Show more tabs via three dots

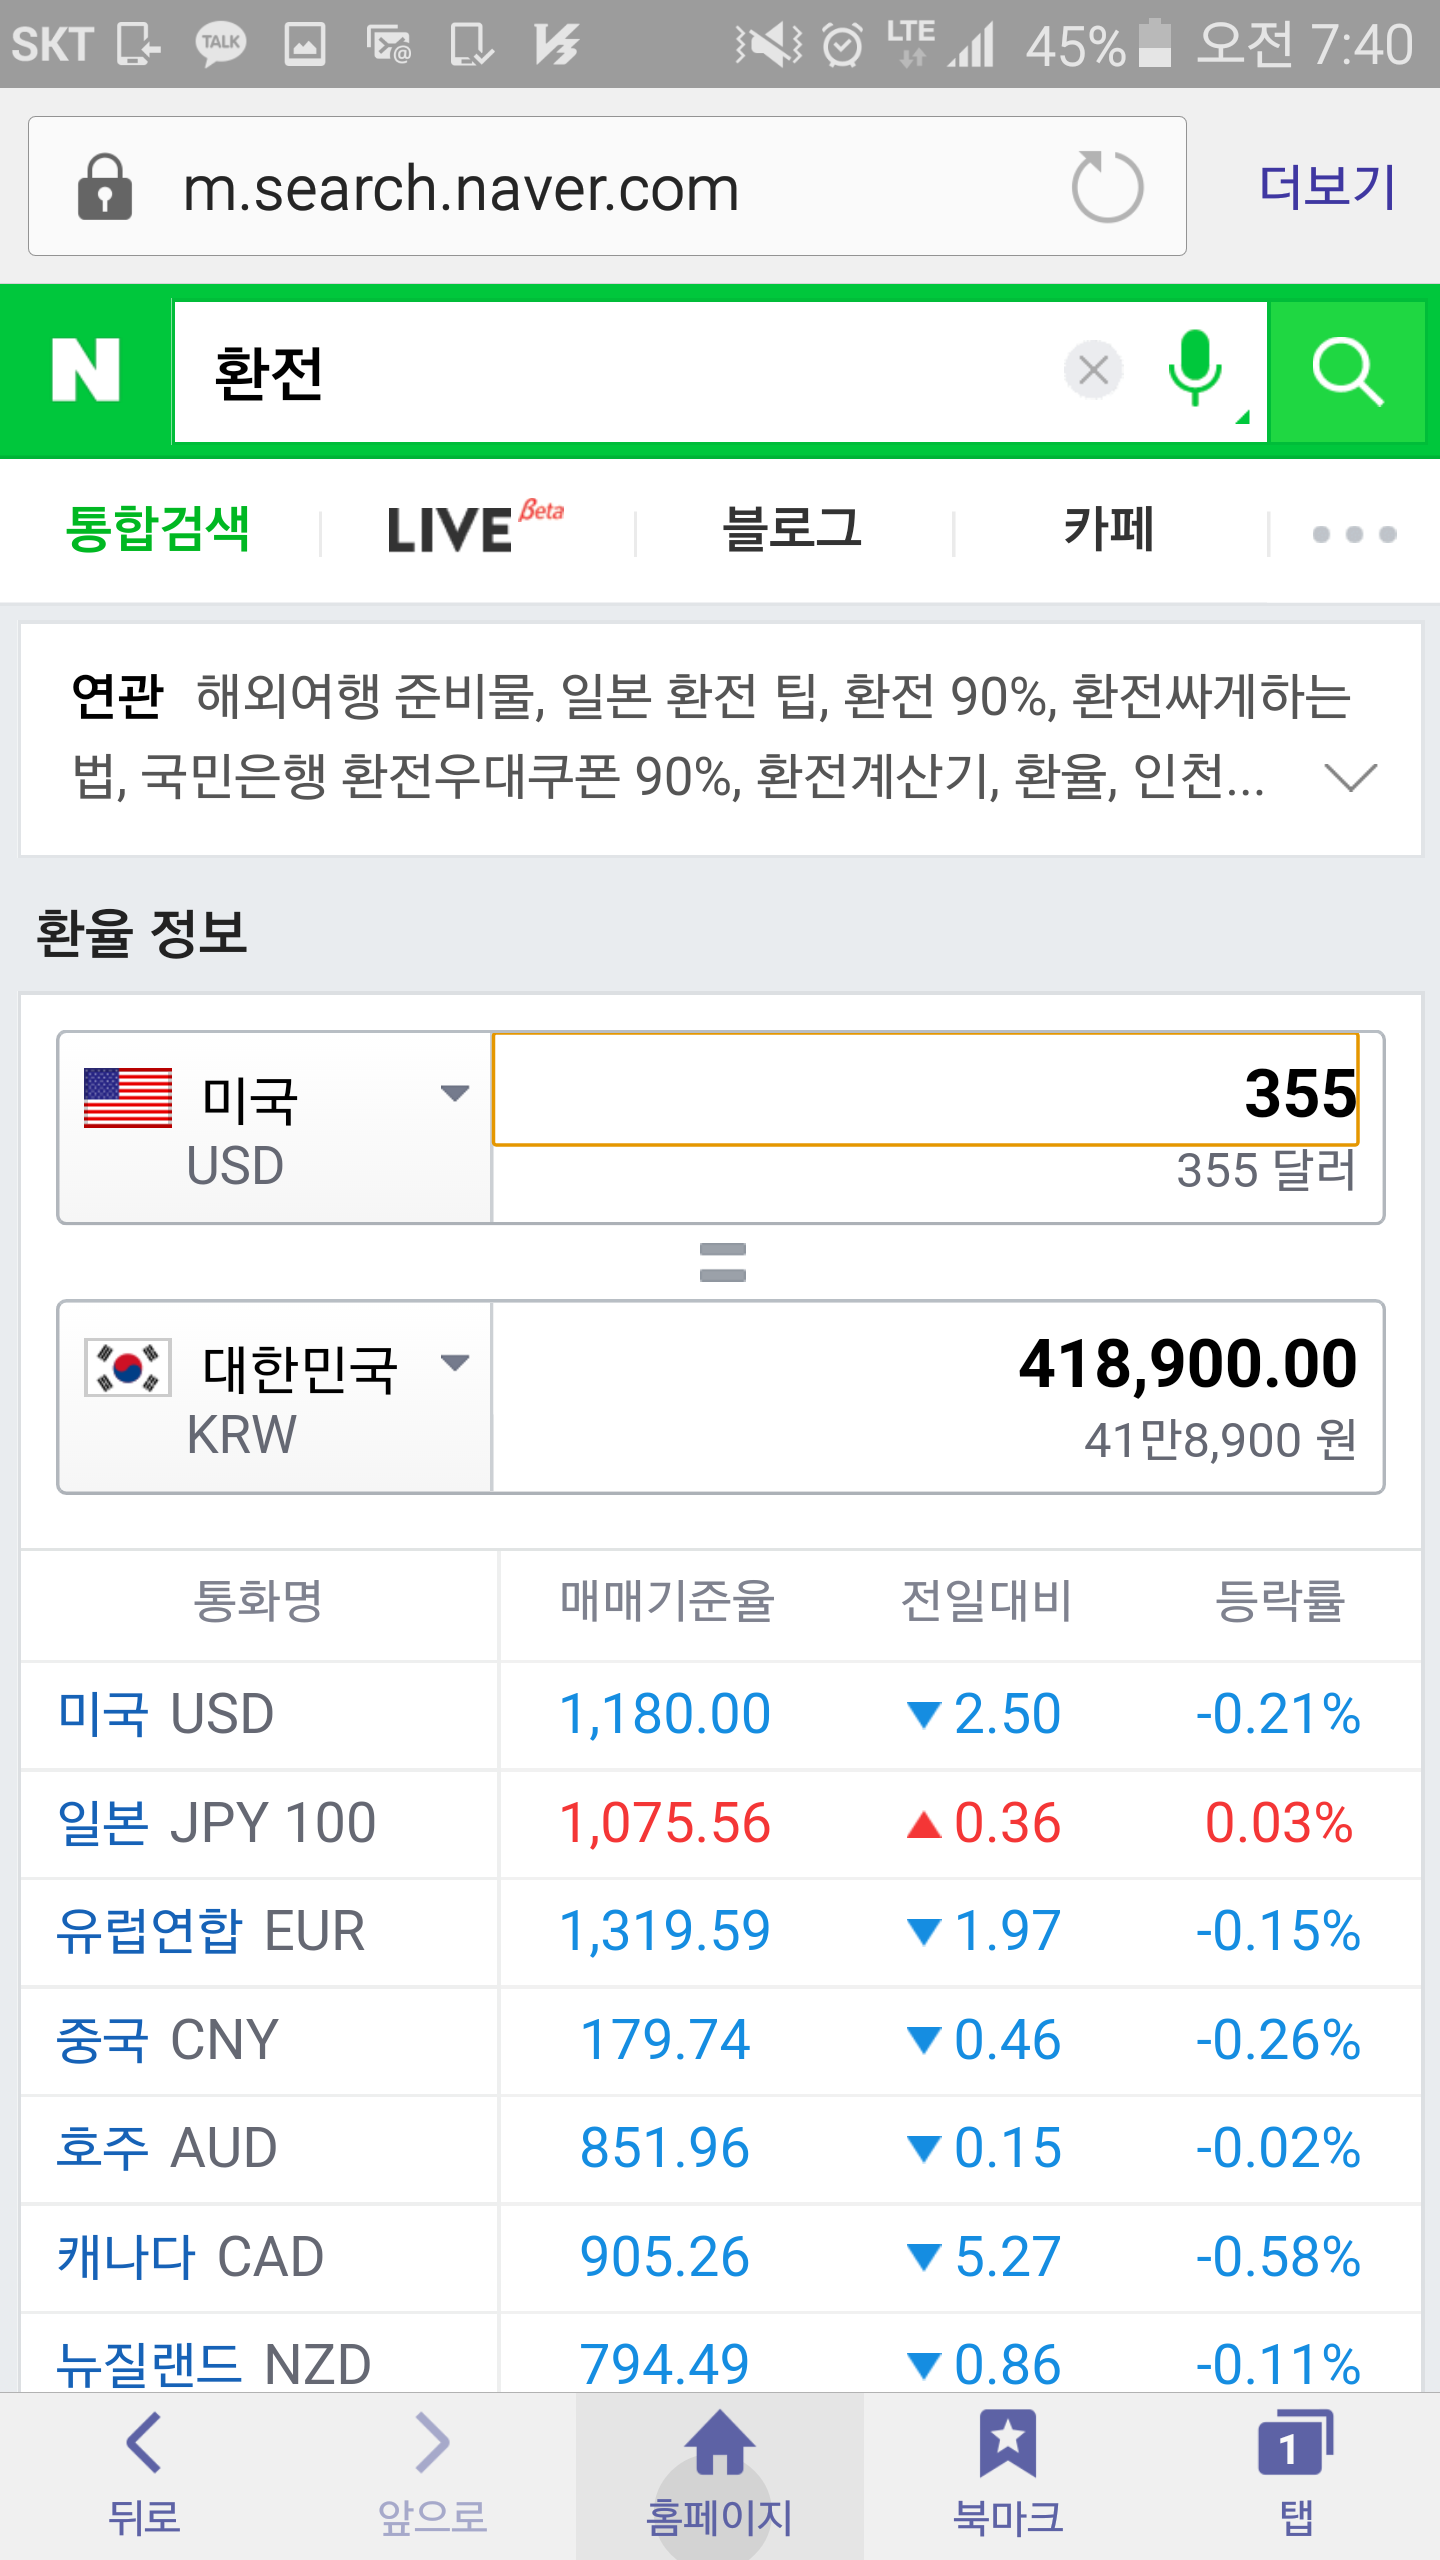coord(1354,534)
